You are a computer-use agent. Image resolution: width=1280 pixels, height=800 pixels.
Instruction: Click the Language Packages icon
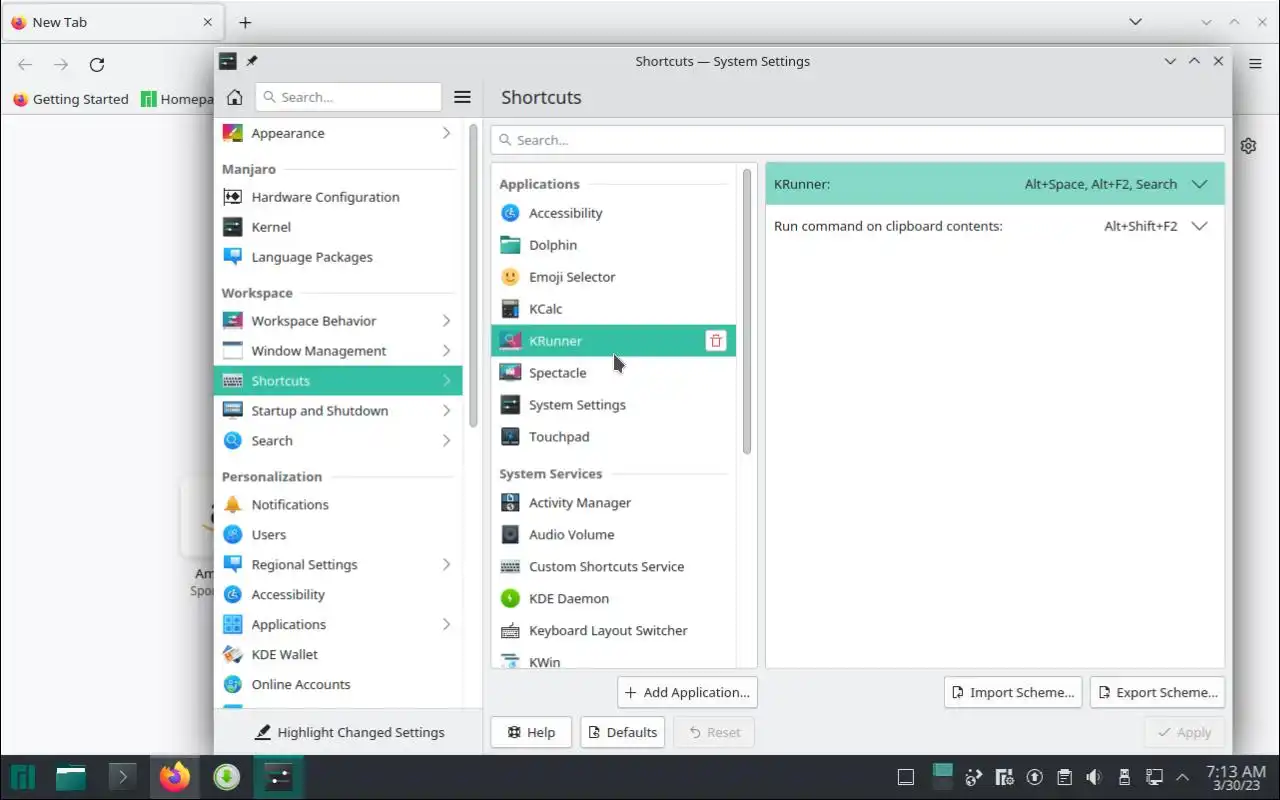[233, 257]
